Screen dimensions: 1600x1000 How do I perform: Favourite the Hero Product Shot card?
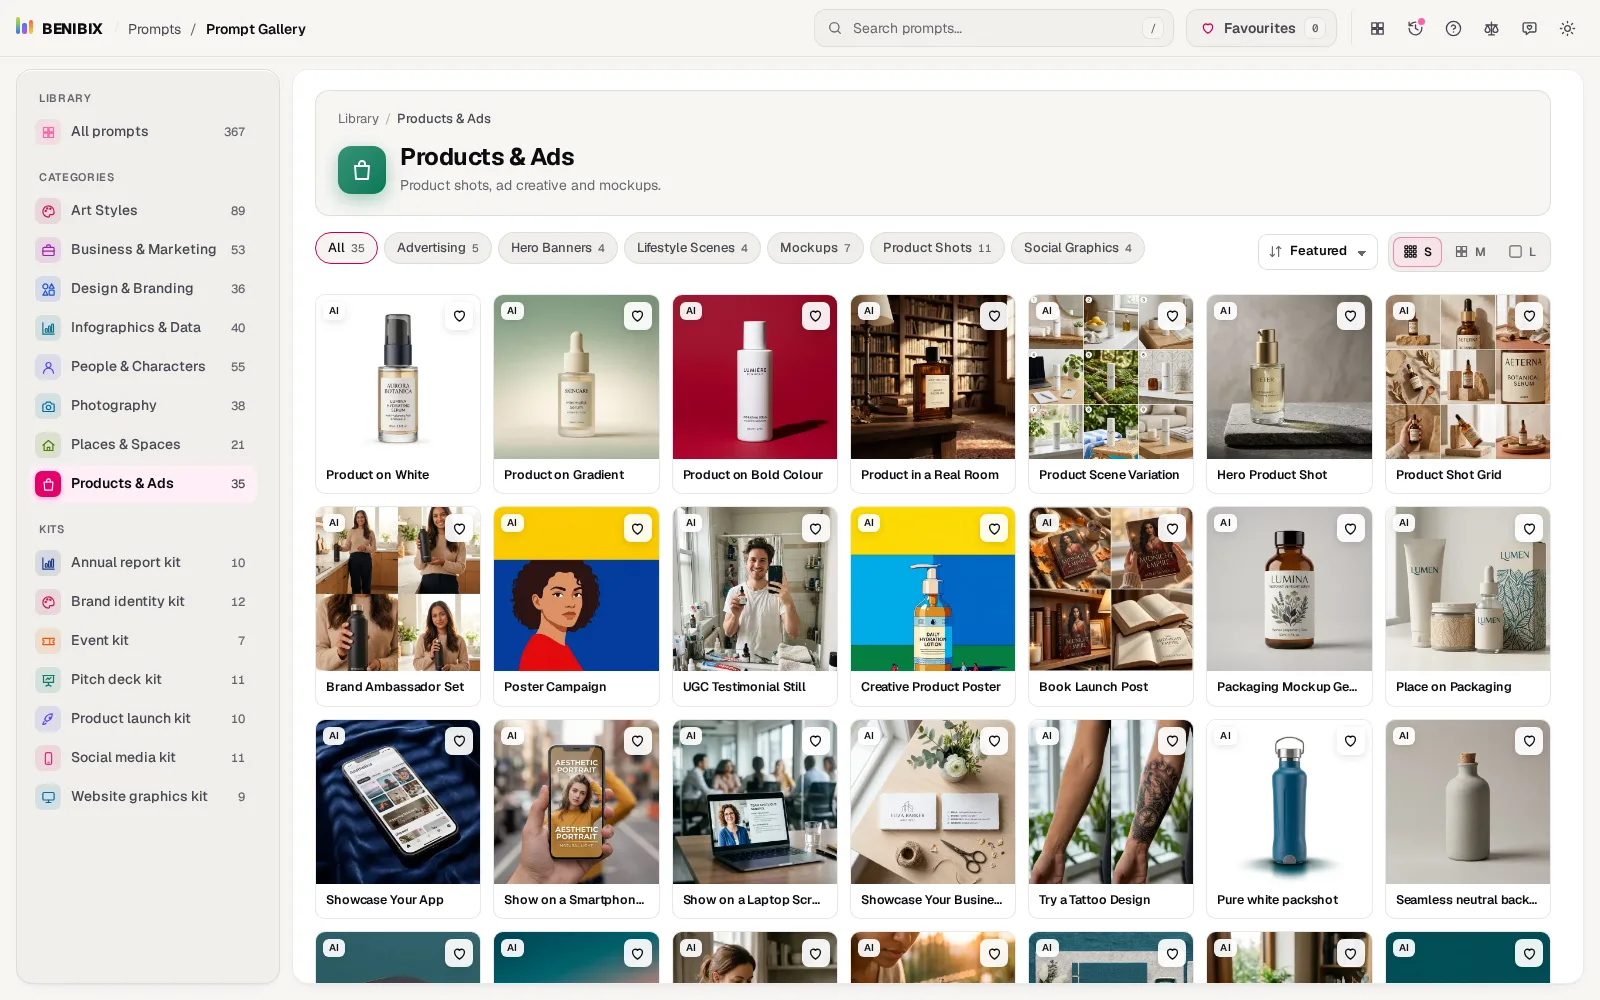coord(1350,316)
